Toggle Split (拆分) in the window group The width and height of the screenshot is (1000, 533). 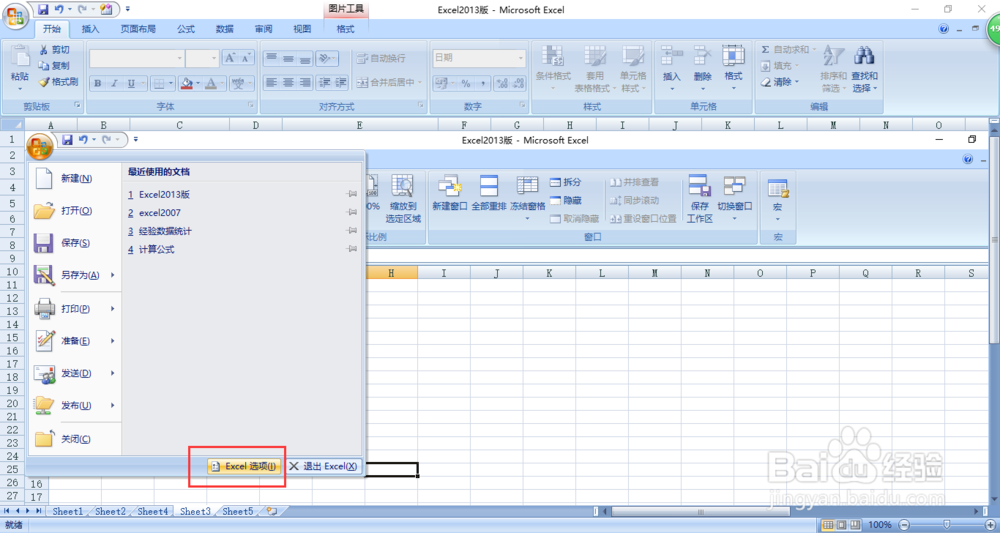click(x=565, y=182)
